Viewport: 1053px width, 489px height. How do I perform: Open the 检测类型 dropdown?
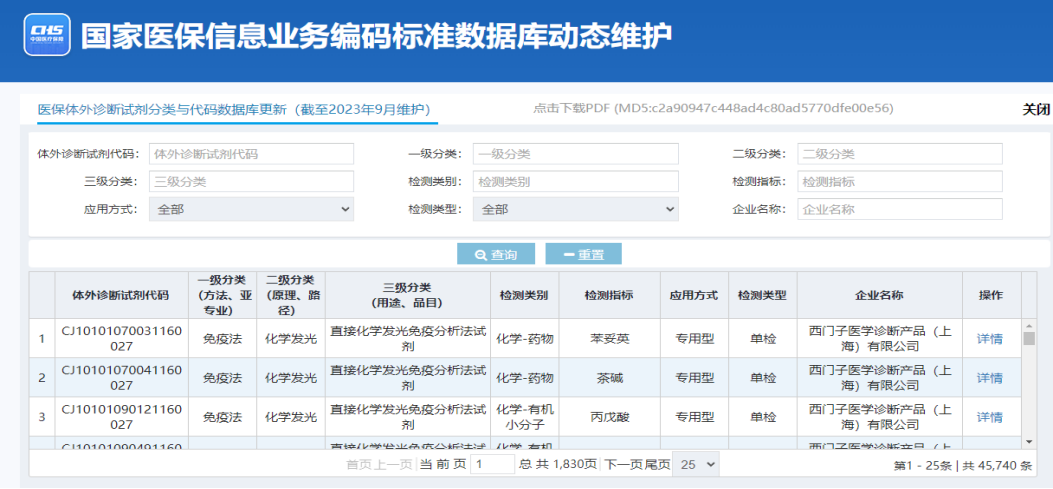[575, 209]
